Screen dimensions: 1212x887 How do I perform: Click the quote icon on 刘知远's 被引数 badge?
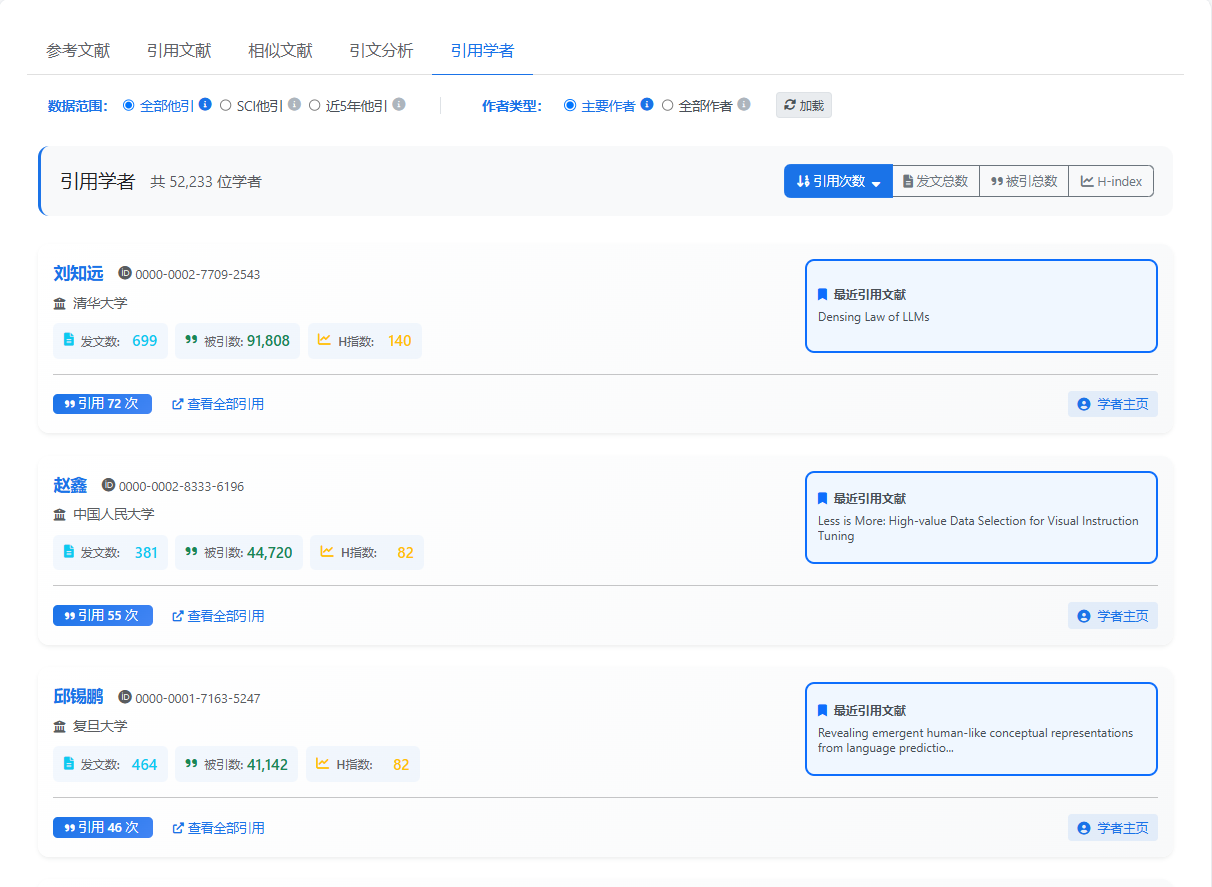pyautogui.click(x=190, y=340)
